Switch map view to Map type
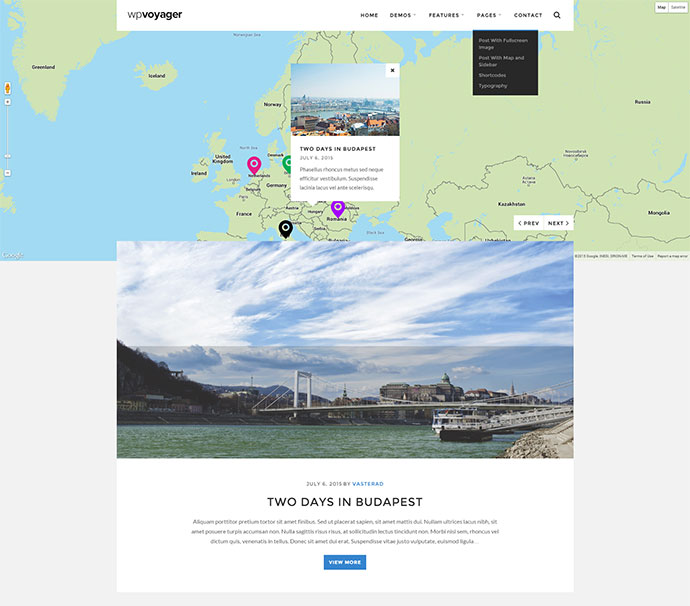This screenshot has width=690, height=606. (661, 7)
